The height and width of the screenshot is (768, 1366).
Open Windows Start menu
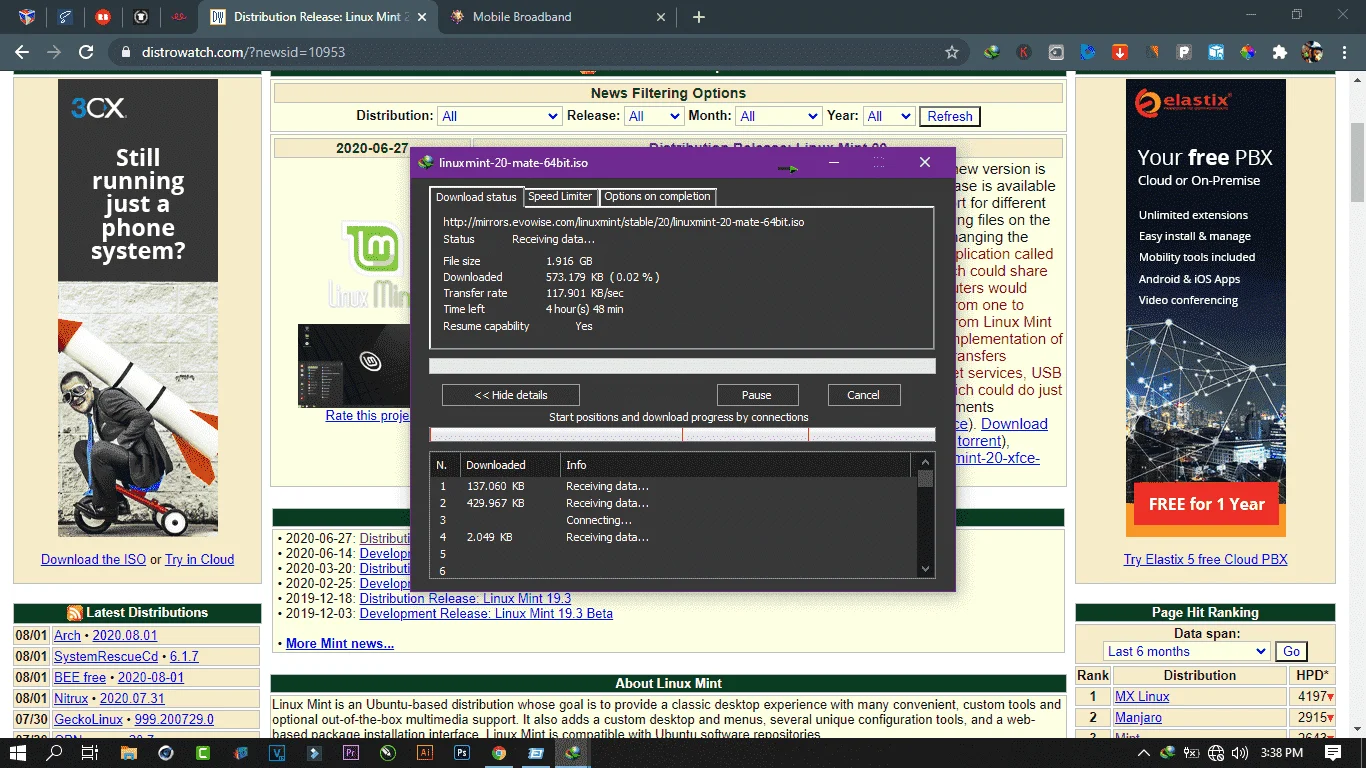tap(18, 753)
